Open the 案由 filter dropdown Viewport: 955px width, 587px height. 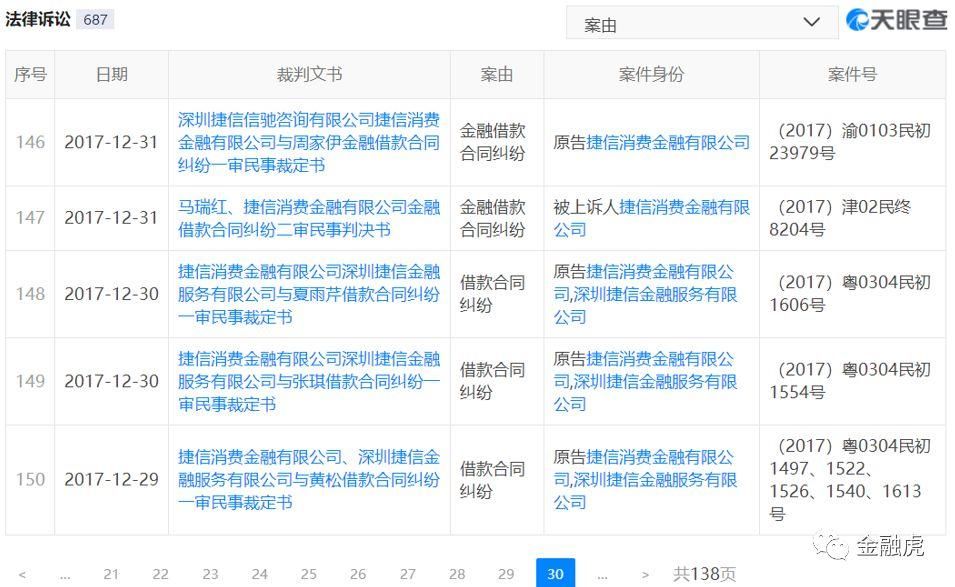click(702, 23)
